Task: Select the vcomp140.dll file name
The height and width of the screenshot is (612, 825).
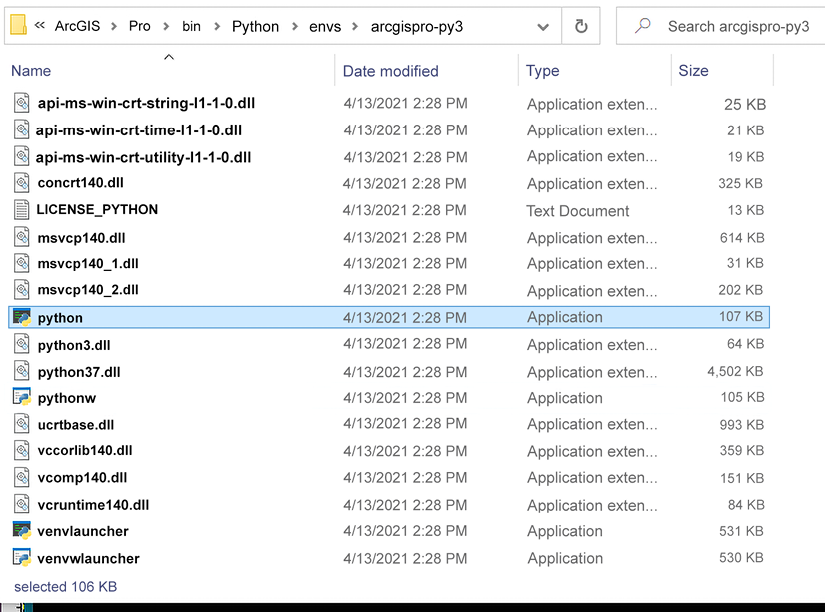Action: (x=82, y=478)
